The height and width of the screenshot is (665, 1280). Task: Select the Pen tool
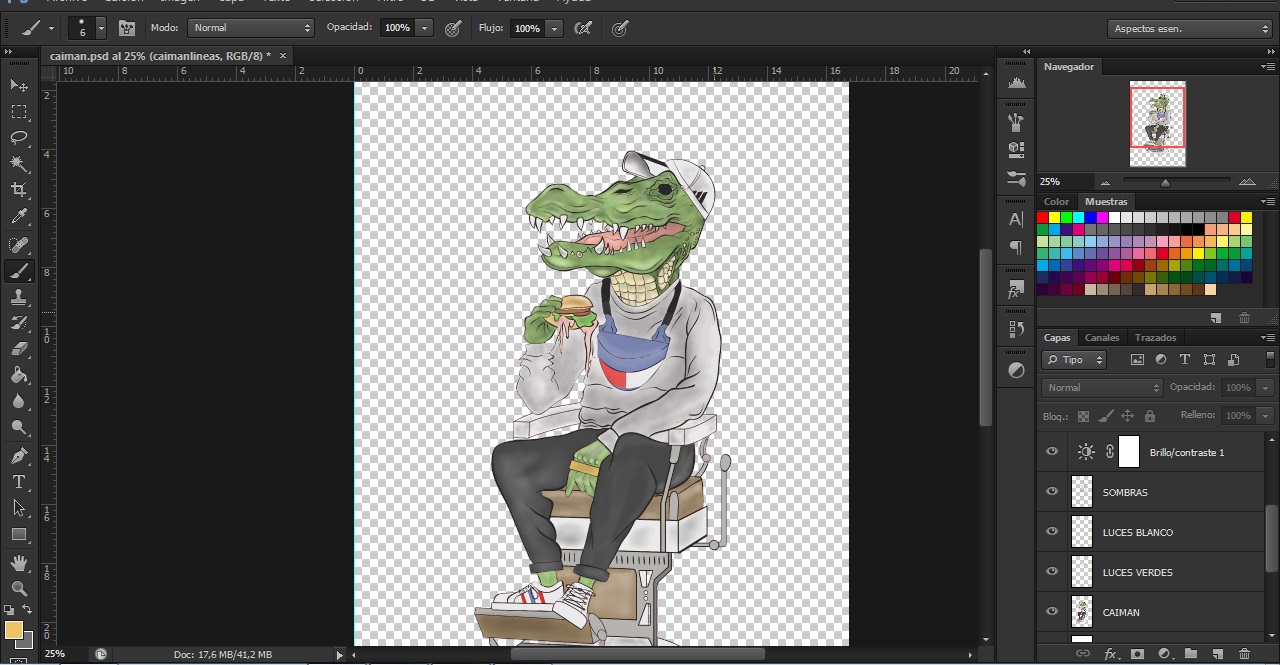18,456
